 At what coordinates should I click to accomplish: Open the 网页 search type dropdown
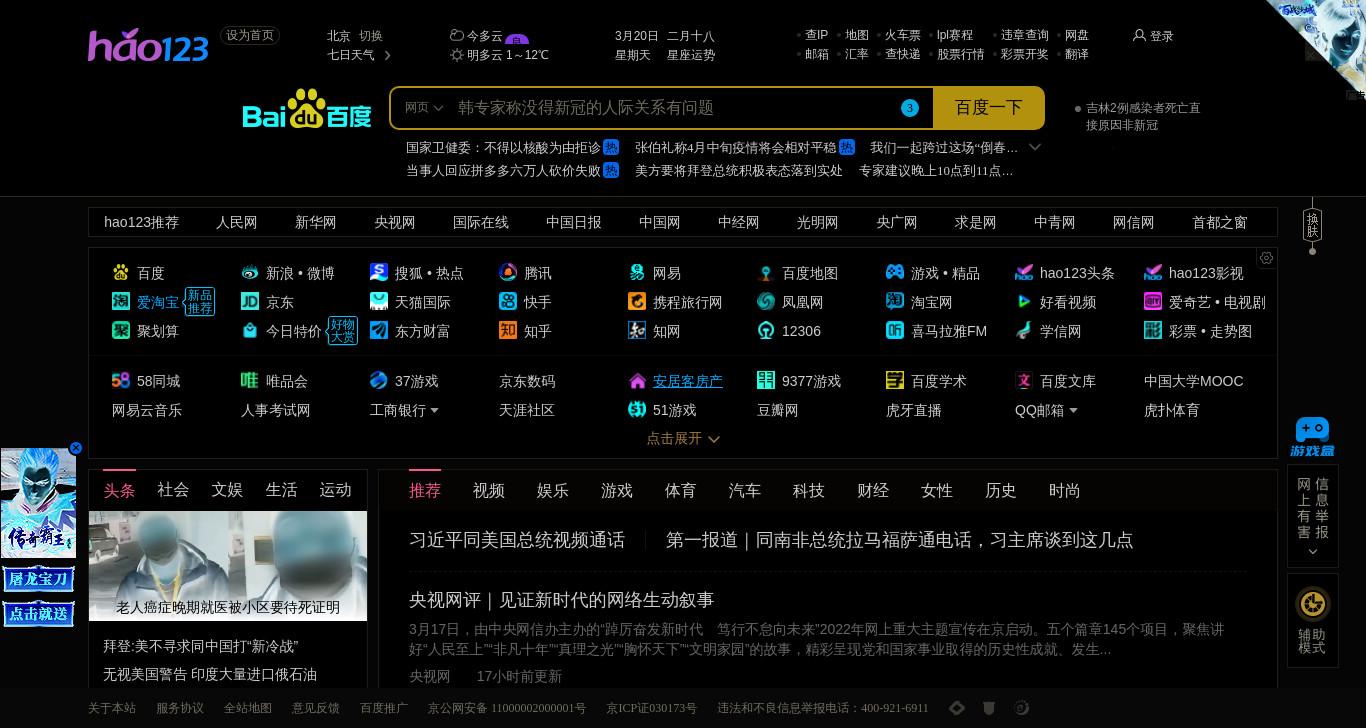click(424, 108)
